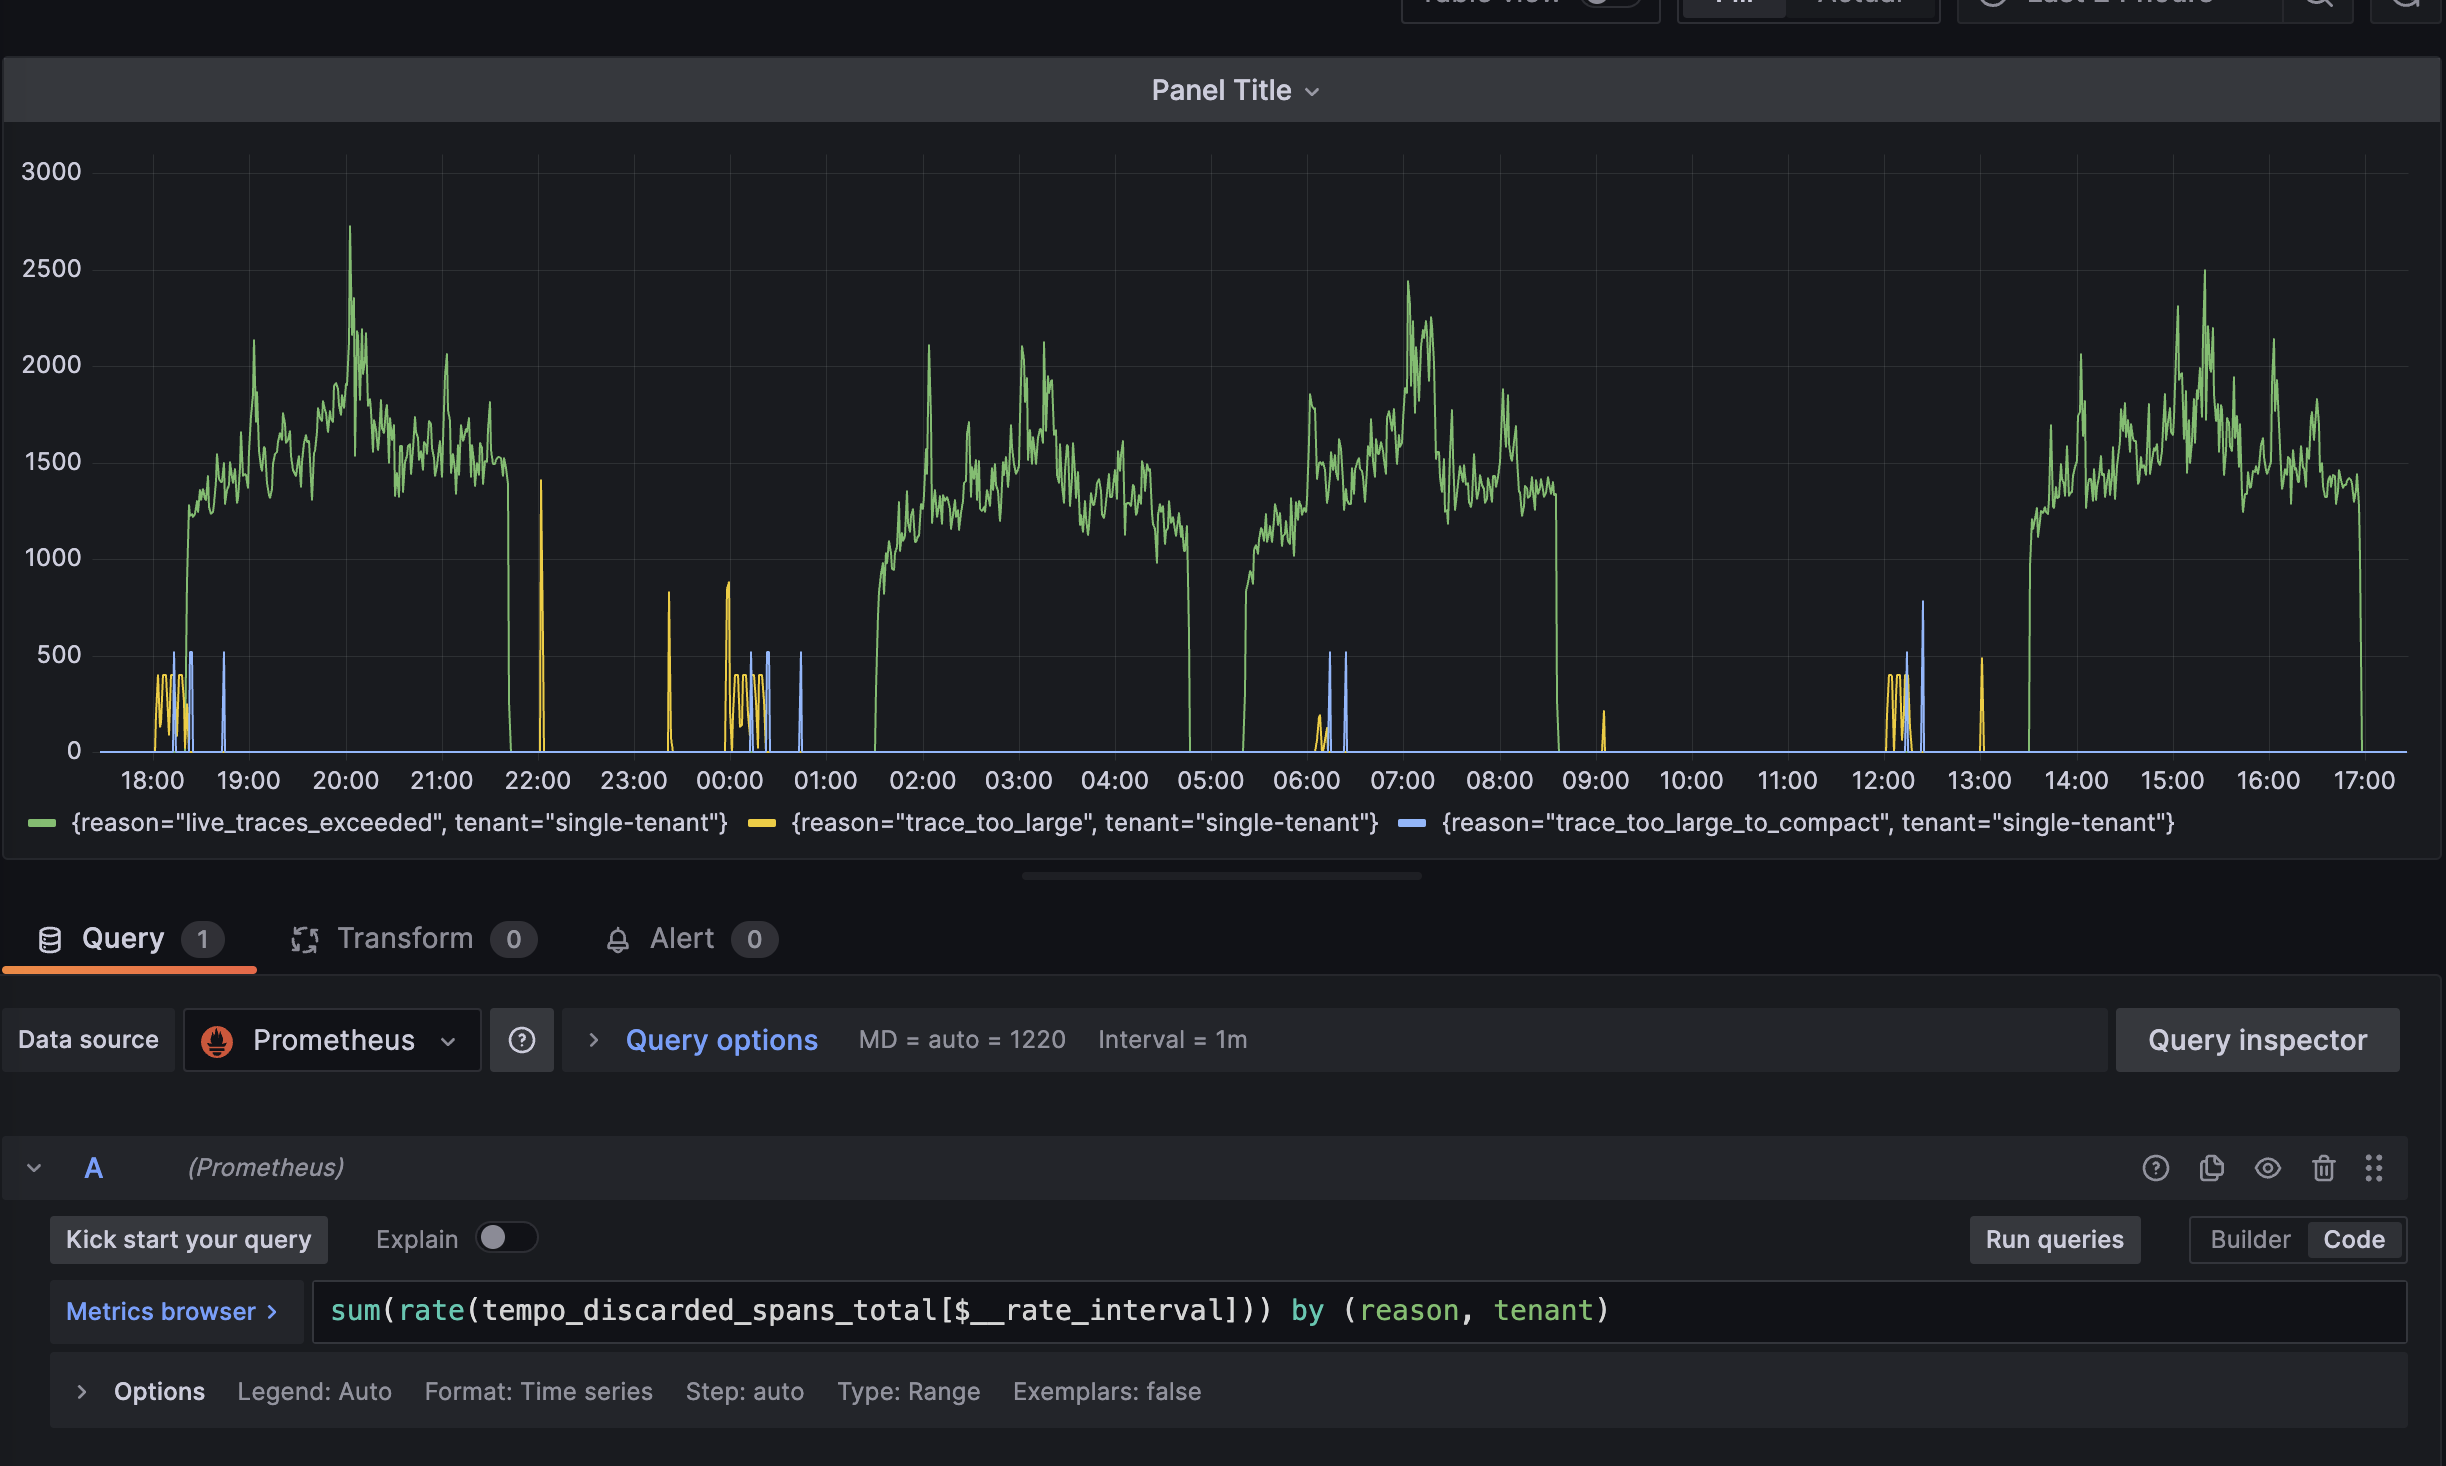Toggle query A visibility eye icon
The image size is (2446, 1466).
(x=2267, y=1168)
